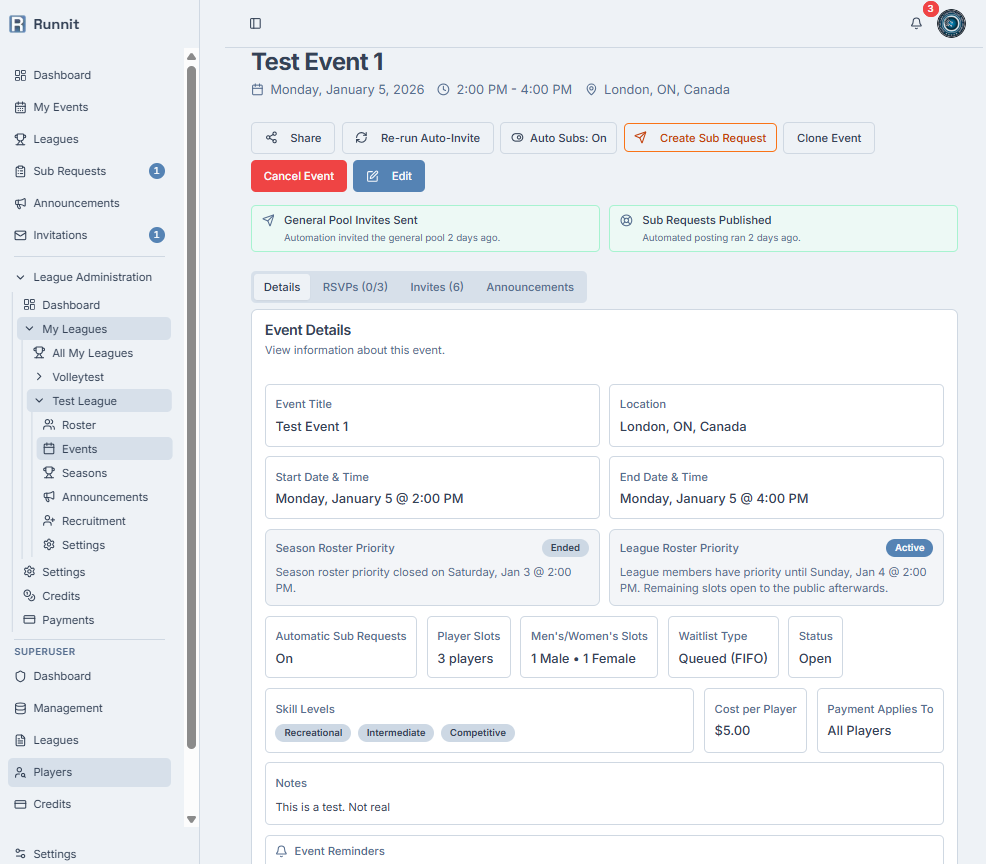986x864 pixels.
Task: Collapse the My Leagues group
Action: pos(29,329)
